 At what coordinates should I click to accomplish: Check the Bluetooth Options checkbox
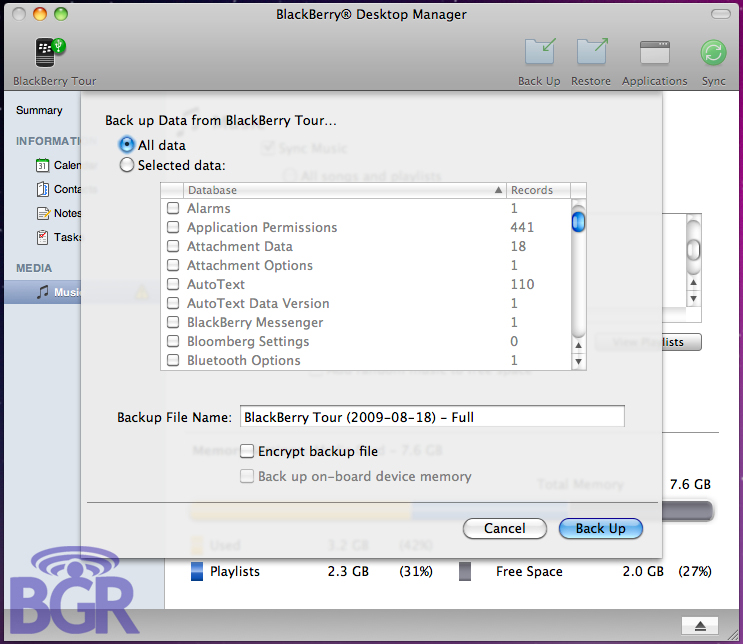click(173, 360)
